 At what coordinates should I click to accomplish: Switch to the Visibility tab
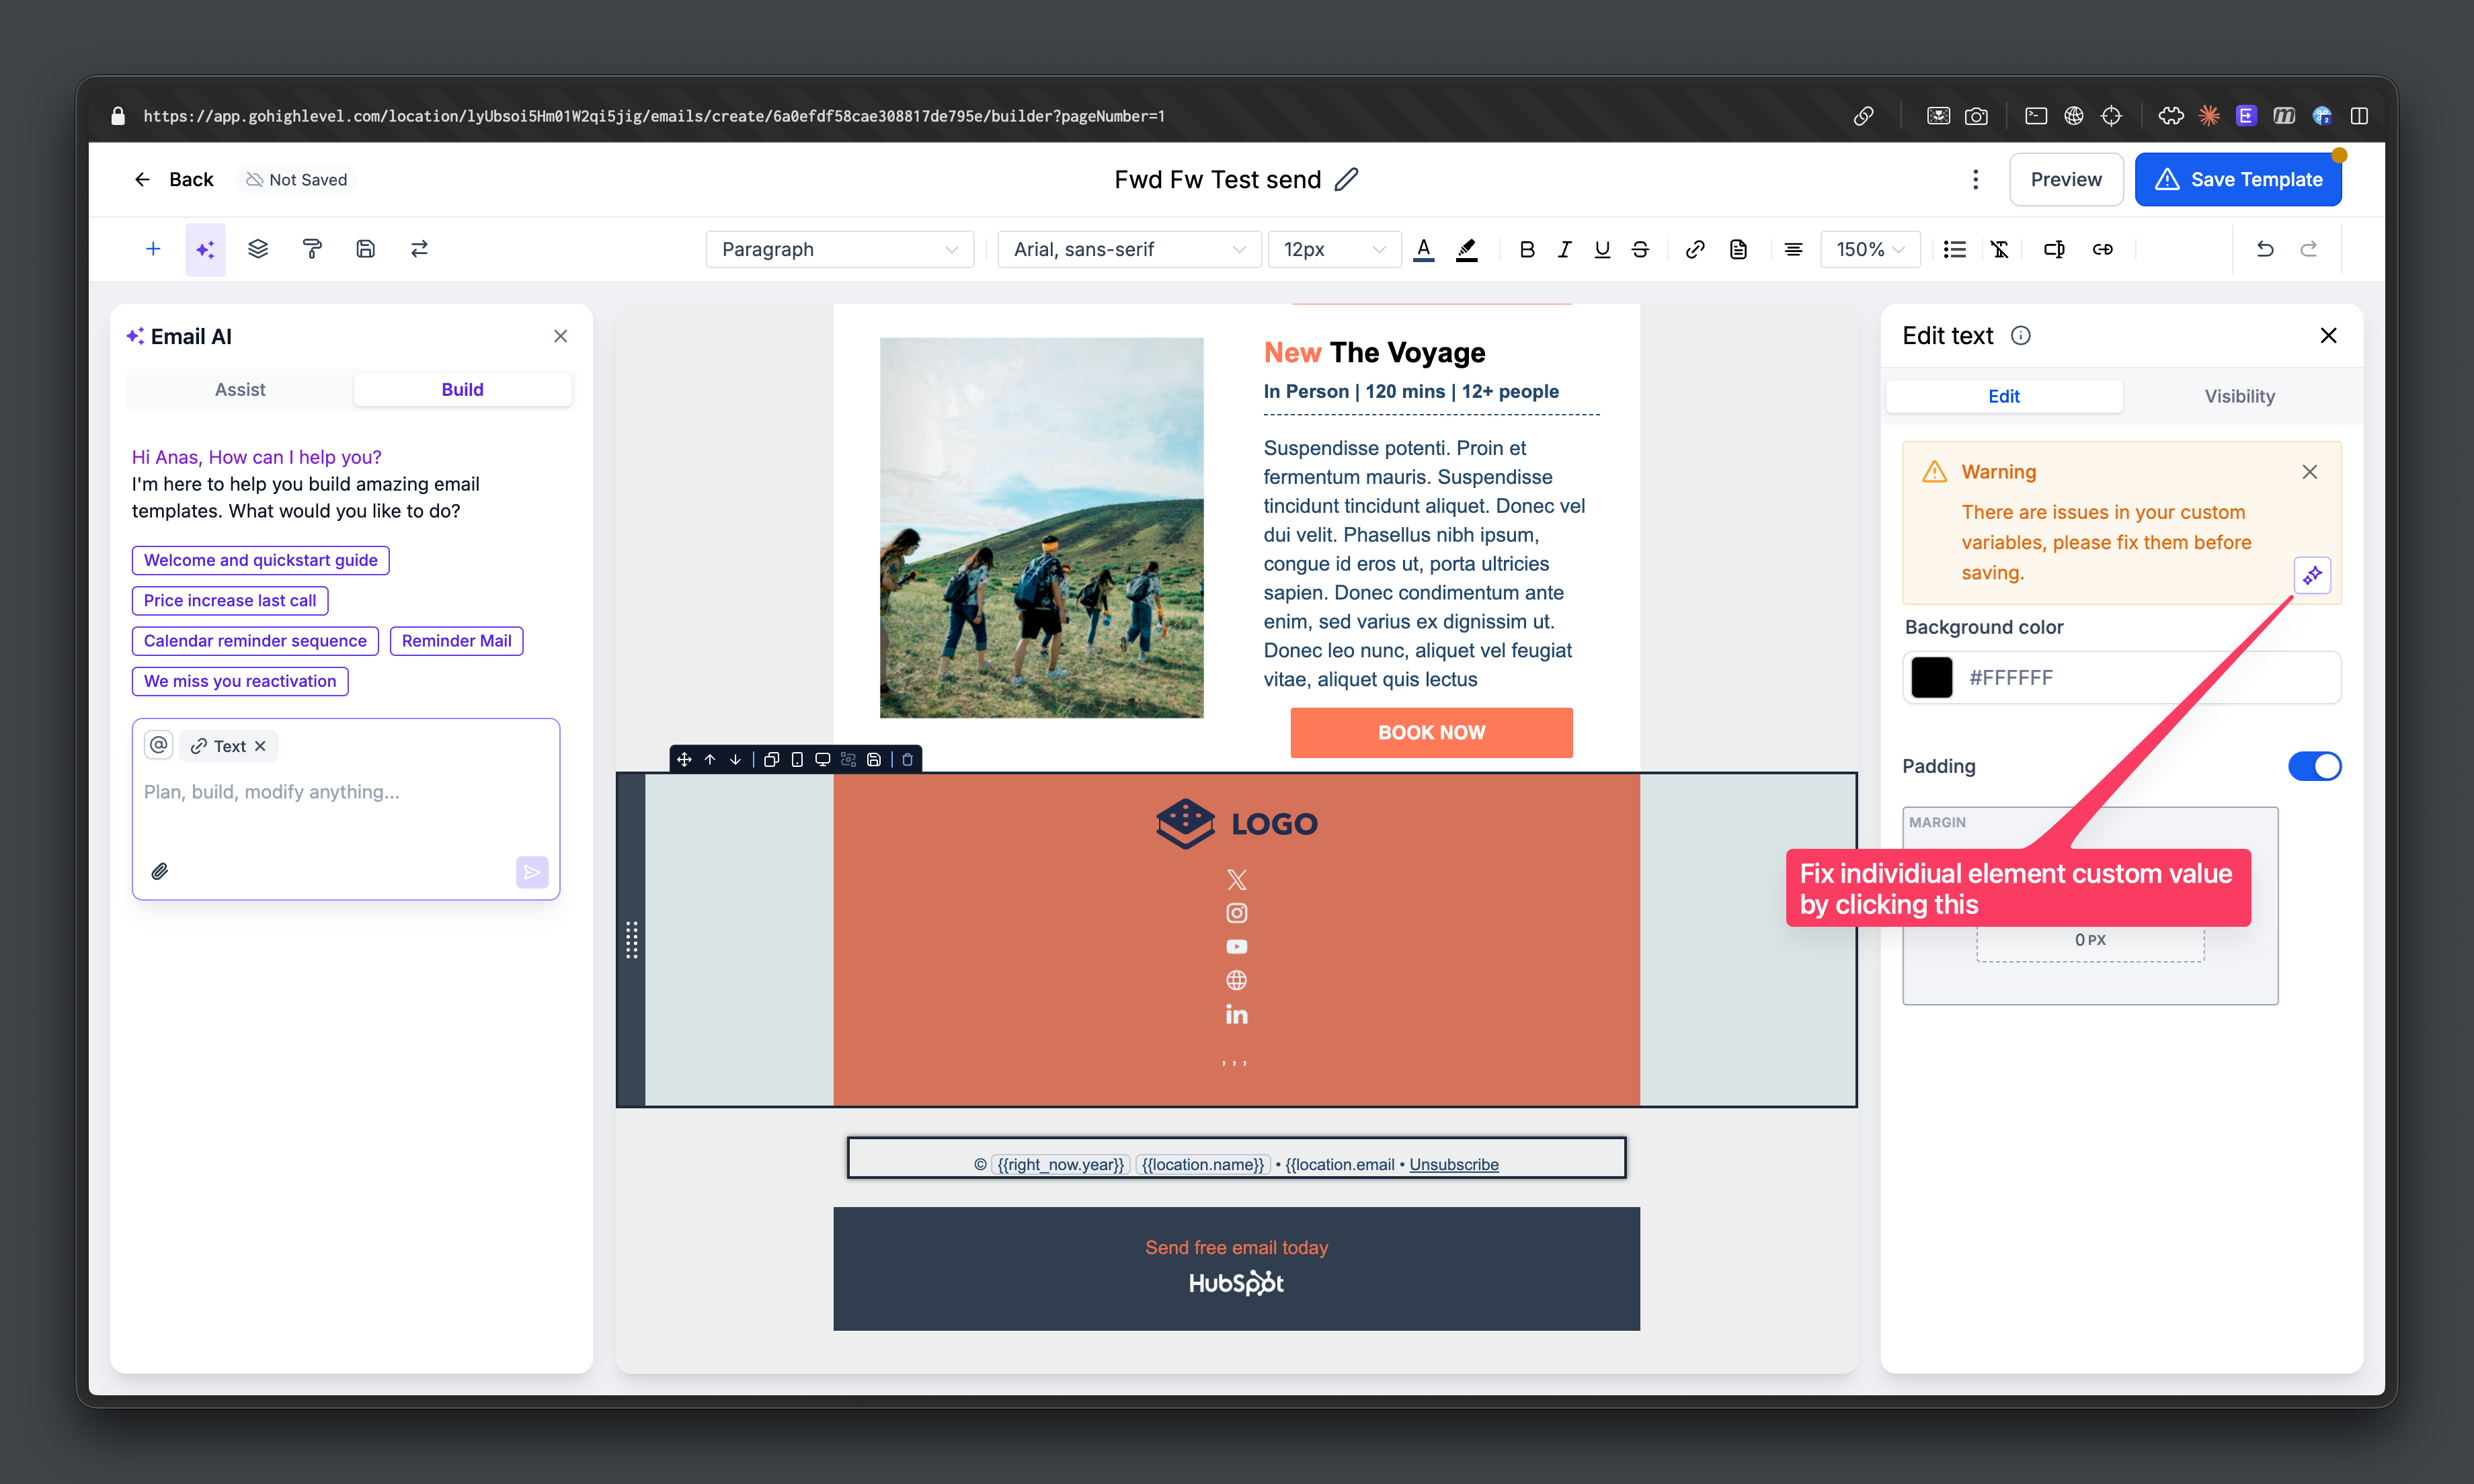[2239, 396]
